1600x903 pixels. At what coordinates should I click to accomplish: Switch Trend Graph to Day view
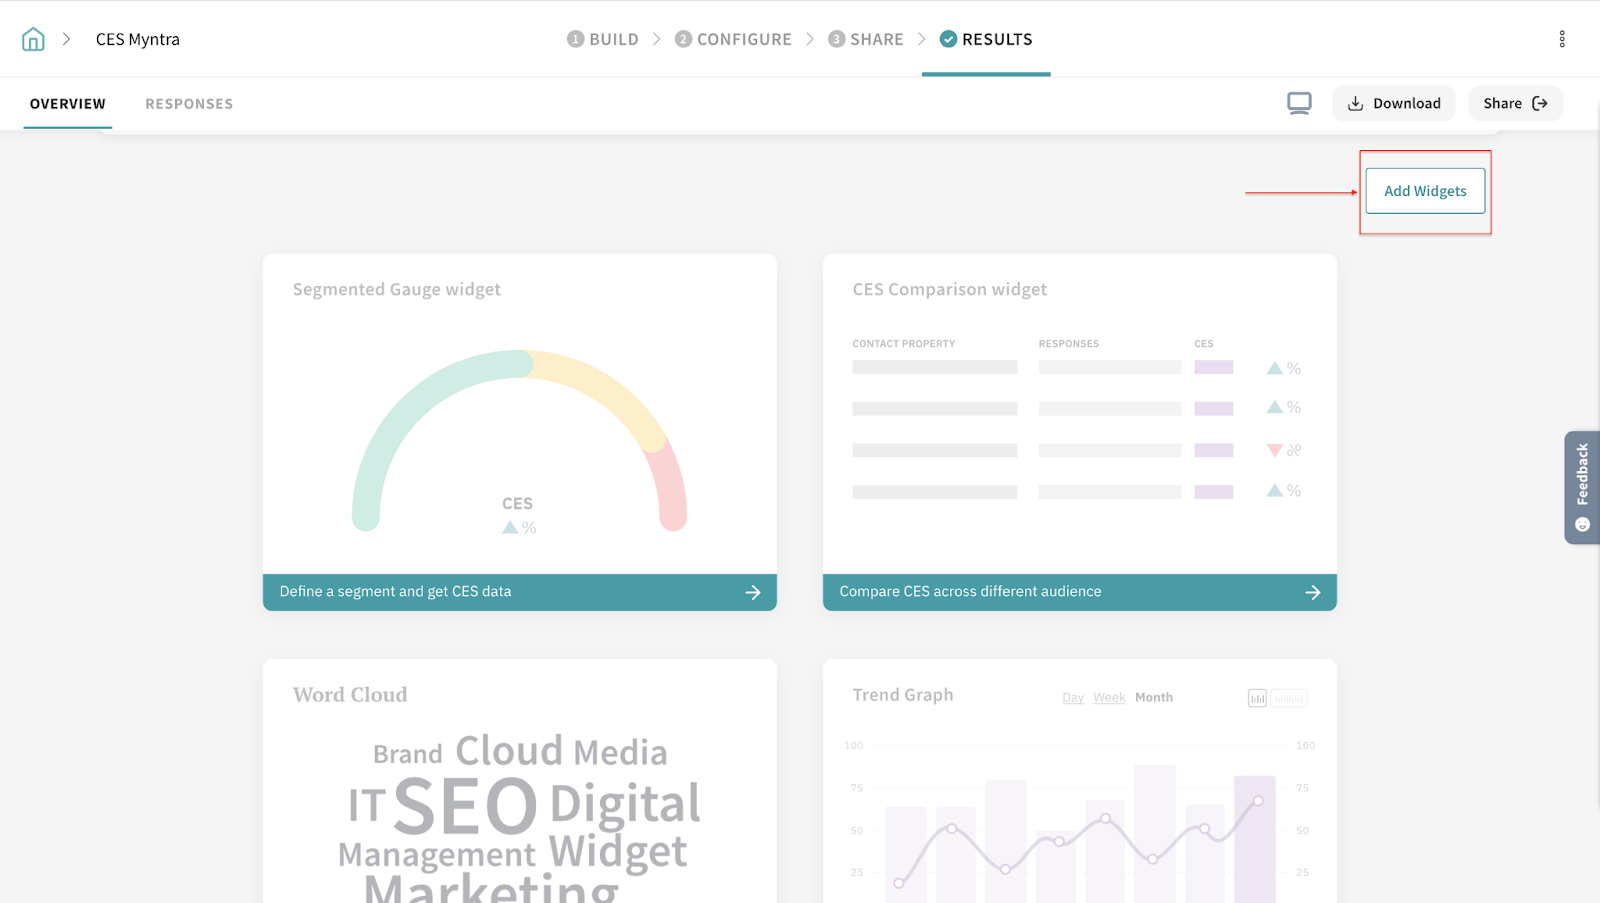[x=1072, y=698]
